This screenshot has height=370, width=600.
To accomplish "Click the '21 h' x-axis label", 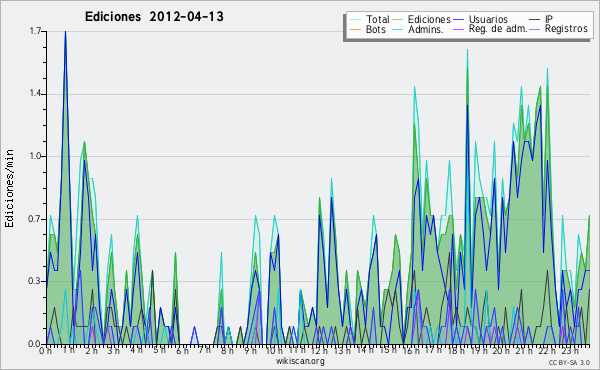I will pyautogui.click(x=524, y=351).
